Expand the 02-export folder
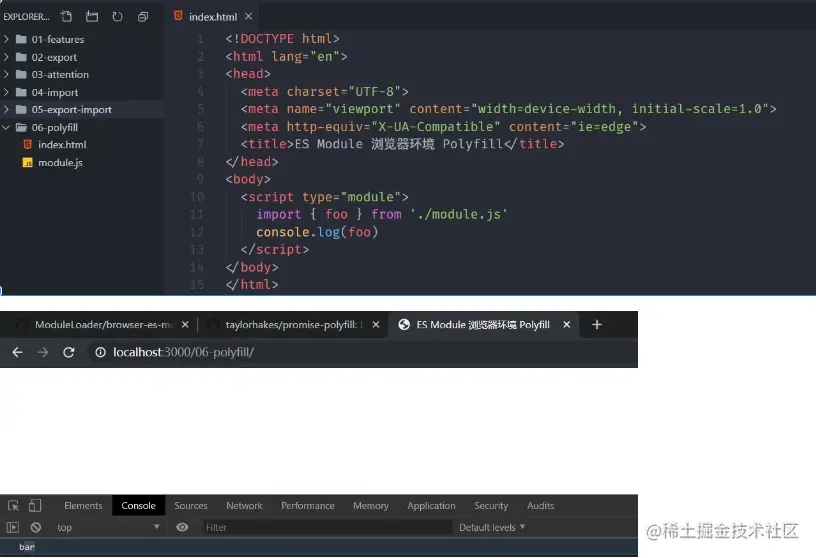Screen dimensions: 816x558 (x=6, y=57)
